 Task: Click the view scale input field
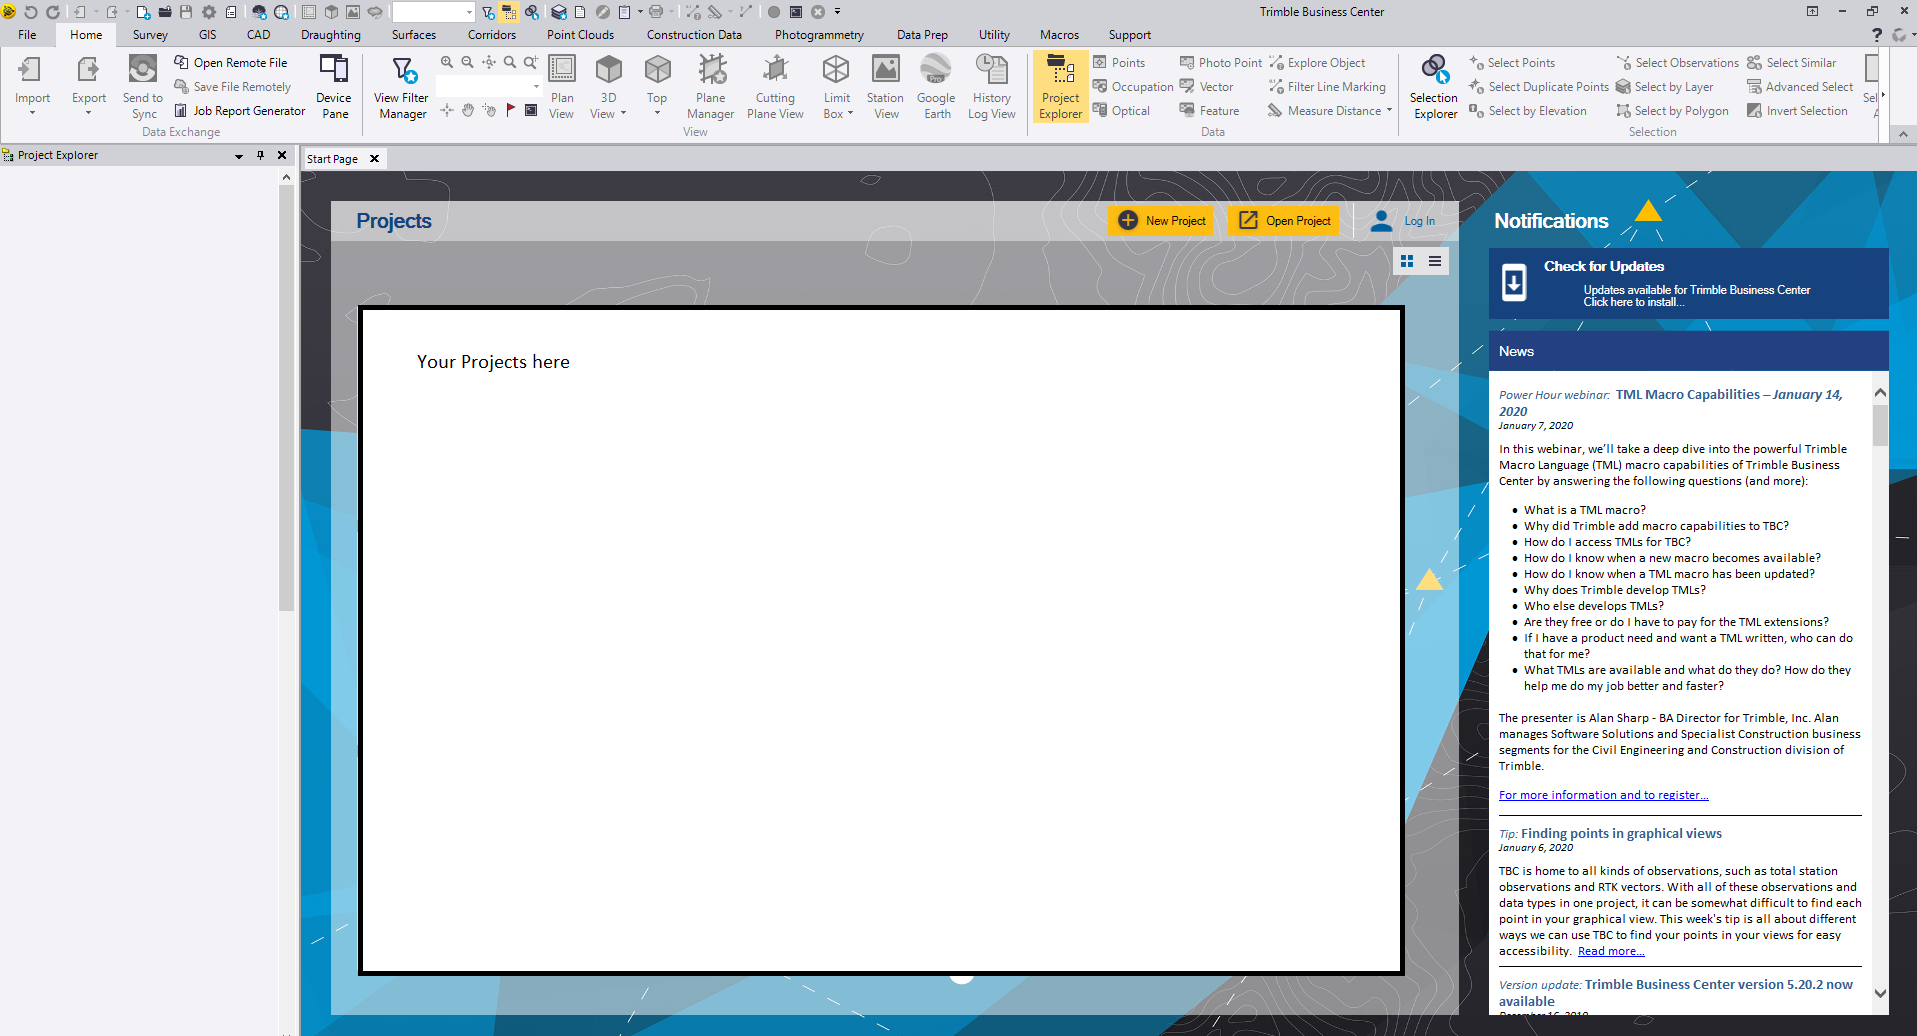click(x=489, y=87)
